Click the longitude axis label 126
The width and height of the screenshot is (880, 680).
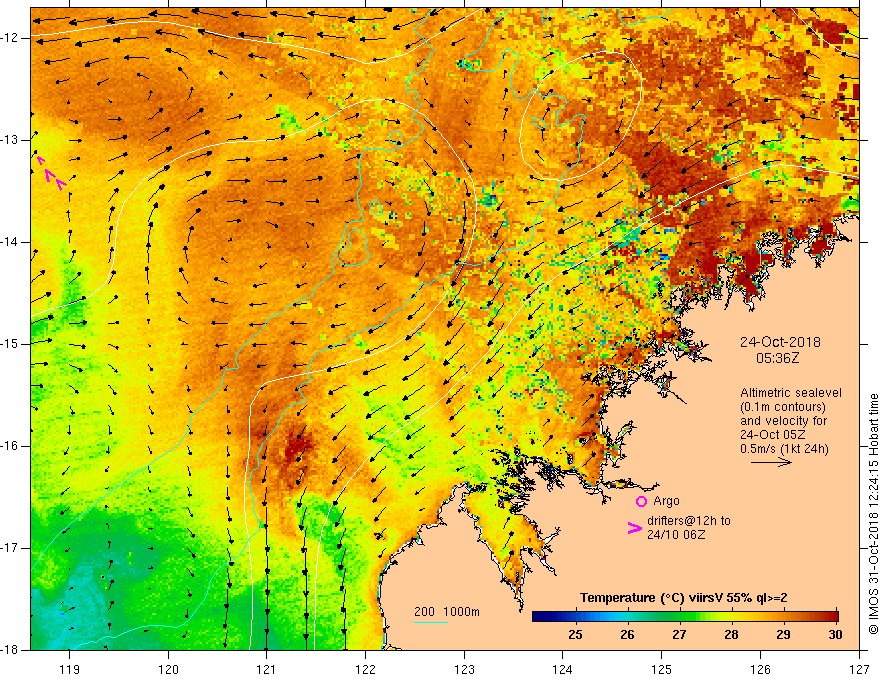pyautogui.click(x=760, y=669)
